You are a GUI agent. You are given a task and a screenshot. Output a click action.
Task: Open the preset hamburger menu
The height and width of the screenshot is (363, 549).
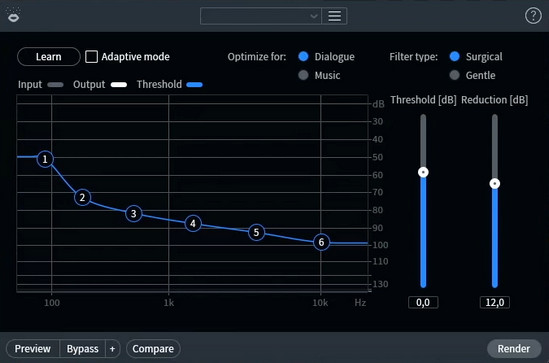334,16
